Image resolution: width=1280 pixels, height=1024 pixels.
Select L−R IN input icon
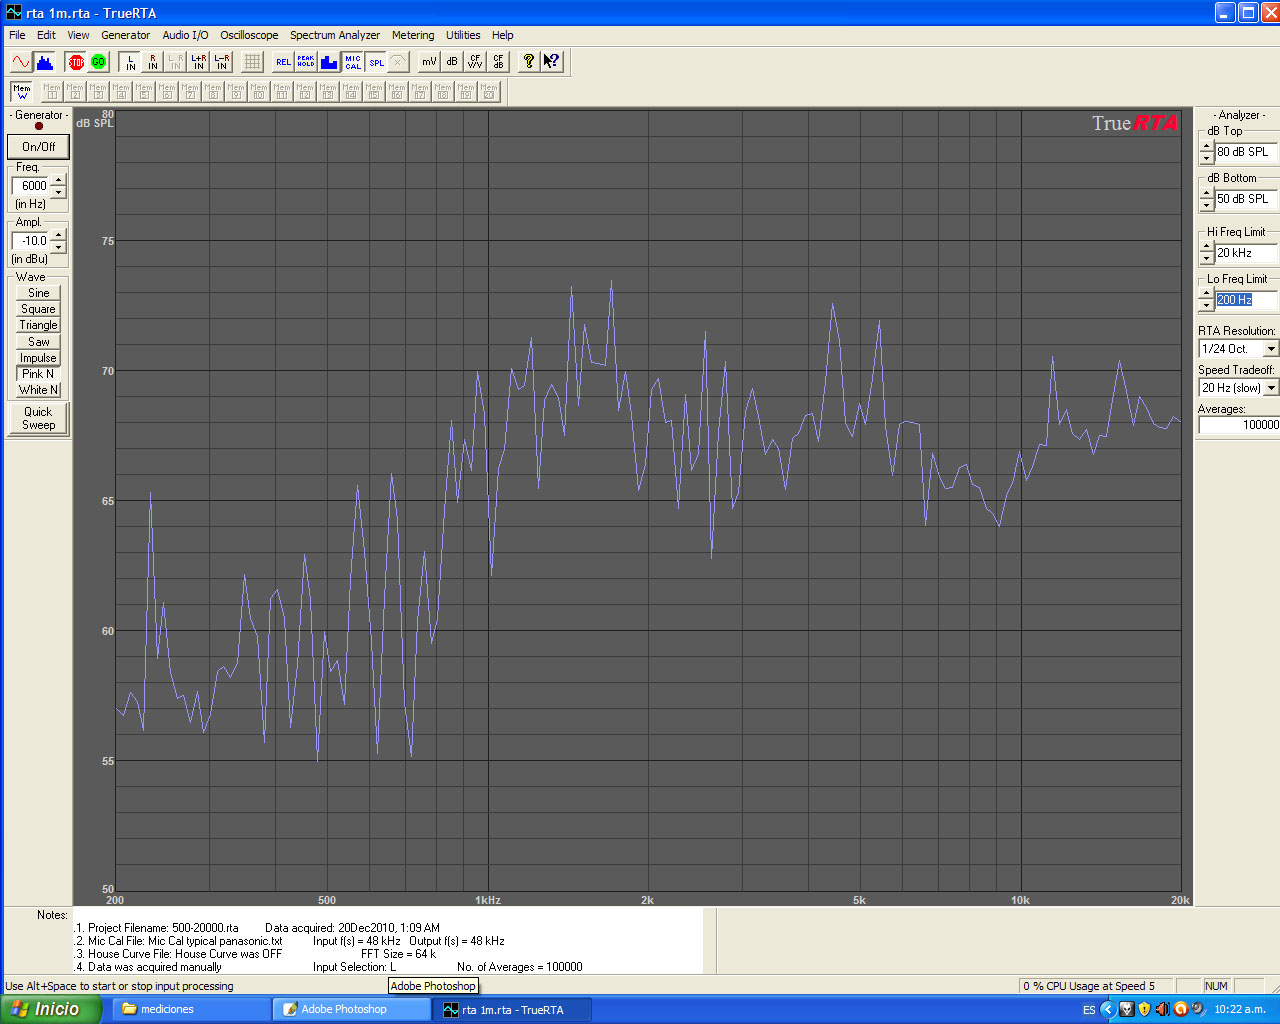[x=222, y=62]
